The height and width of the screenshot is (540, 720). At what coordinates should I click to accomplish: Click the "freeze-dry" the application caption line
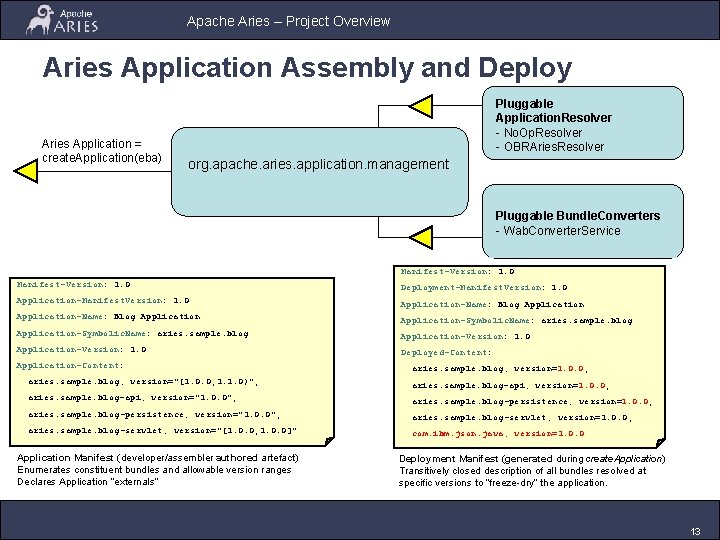[503, 483]
